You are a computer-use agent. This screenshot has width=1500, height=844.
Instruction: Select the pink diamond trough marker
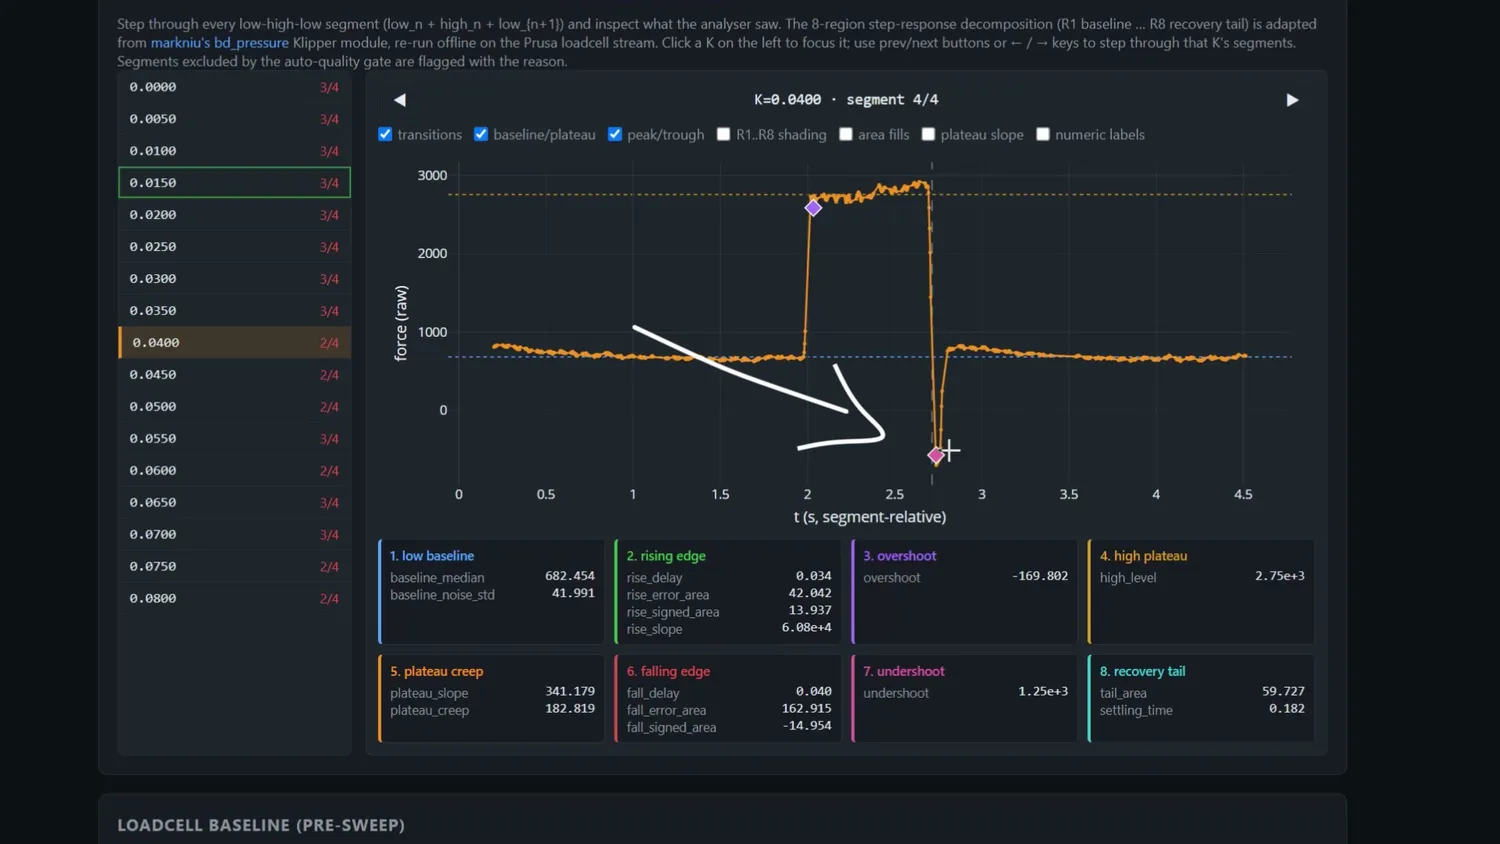(x=936, y=455)
